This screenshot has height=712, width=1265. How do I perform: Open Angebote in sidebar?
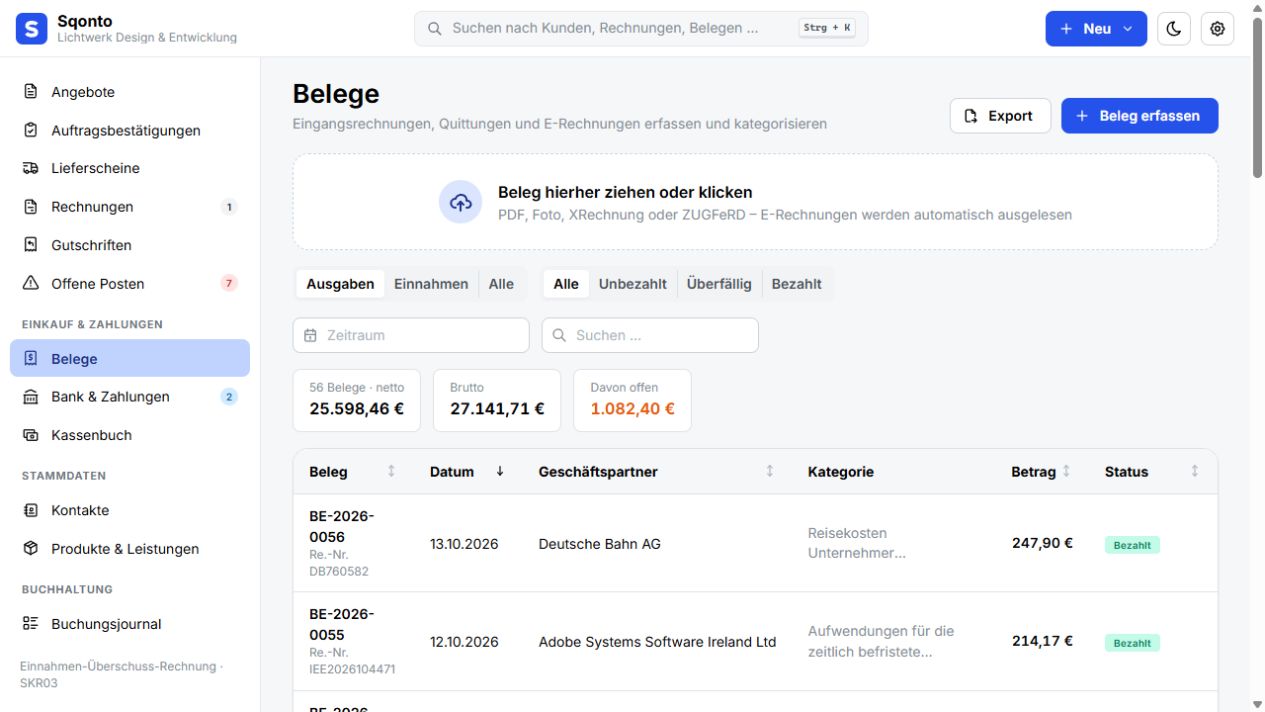coord(130,92)
